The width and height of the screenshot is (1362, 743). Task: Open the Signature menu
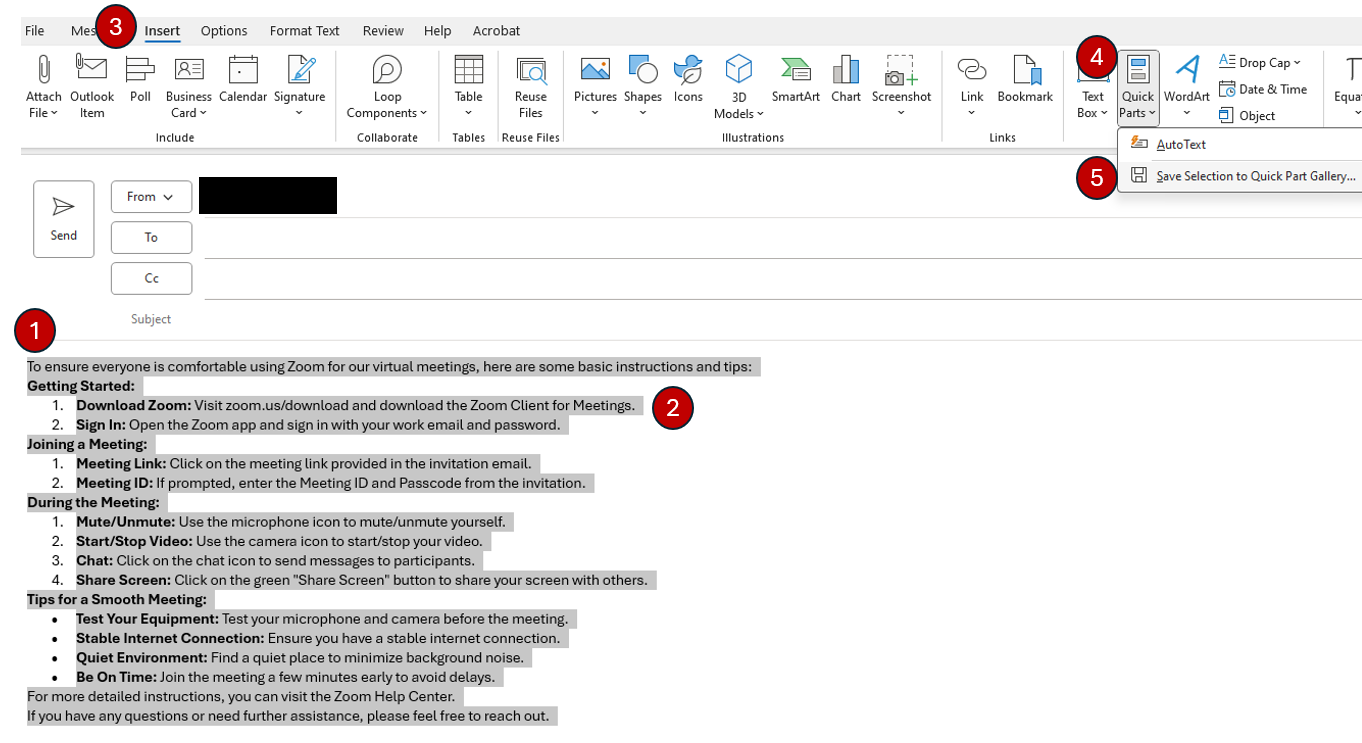(300, 86)
